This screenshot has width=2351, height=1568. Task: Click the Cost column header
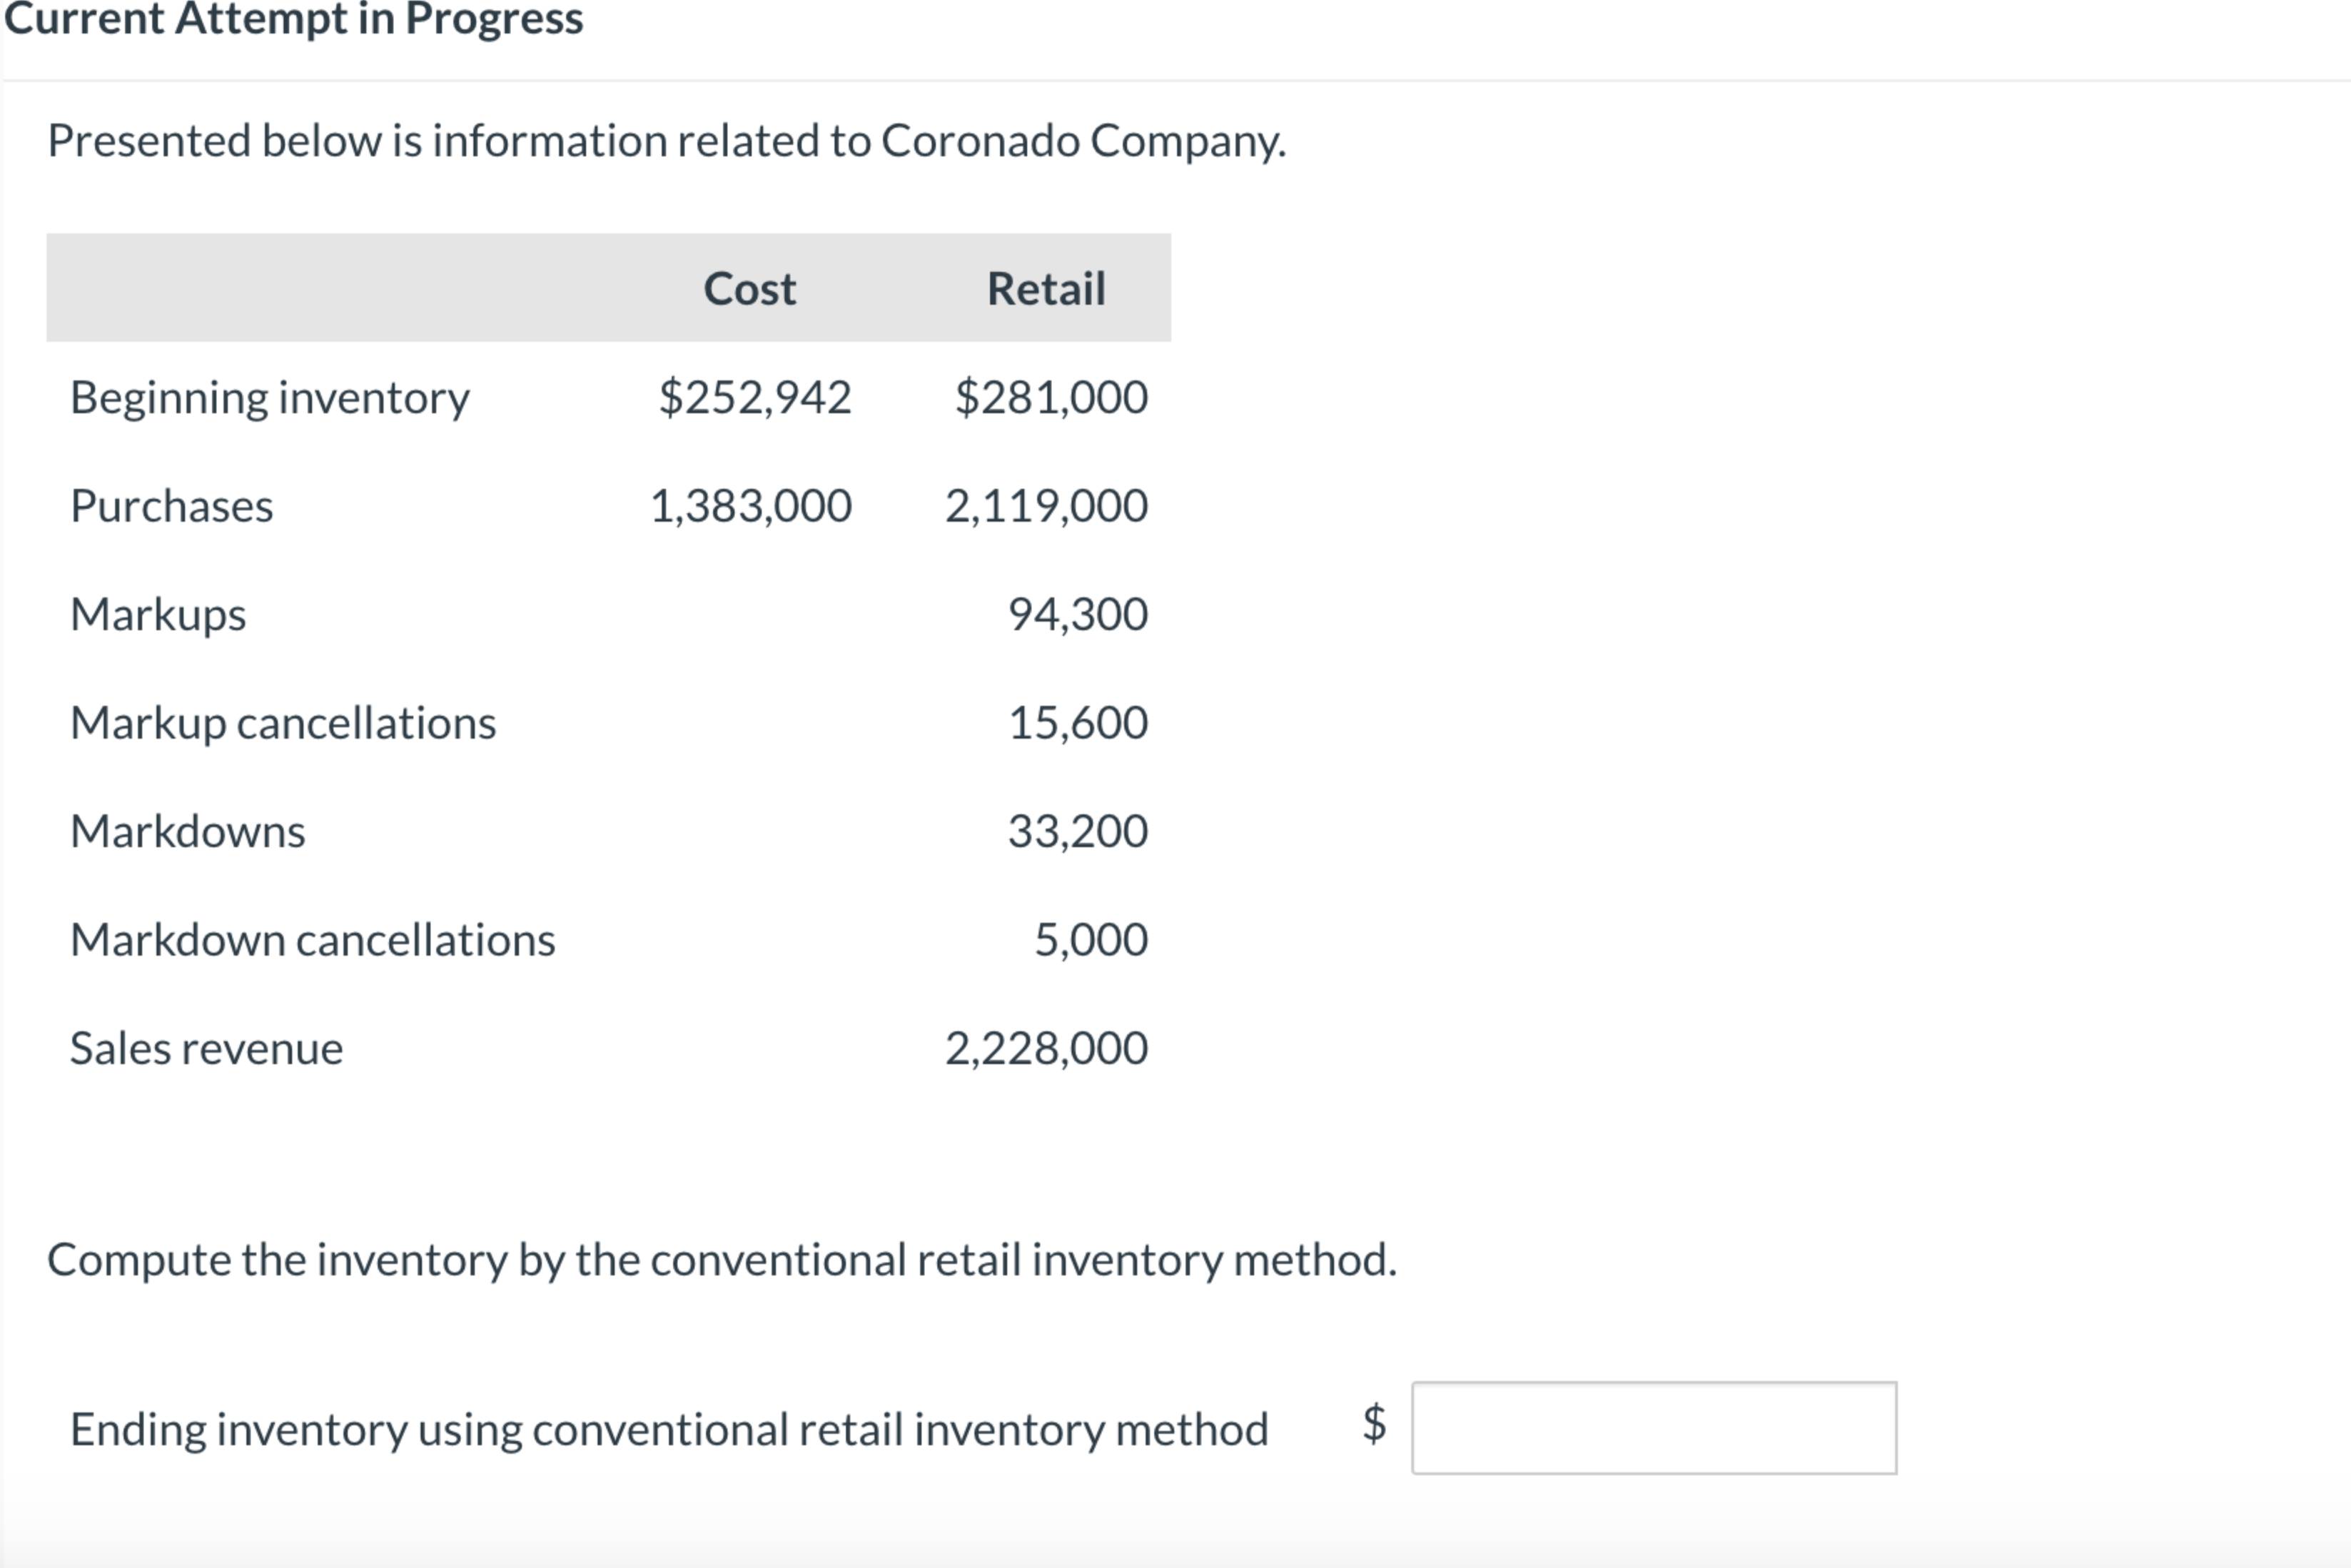(749, 289)
